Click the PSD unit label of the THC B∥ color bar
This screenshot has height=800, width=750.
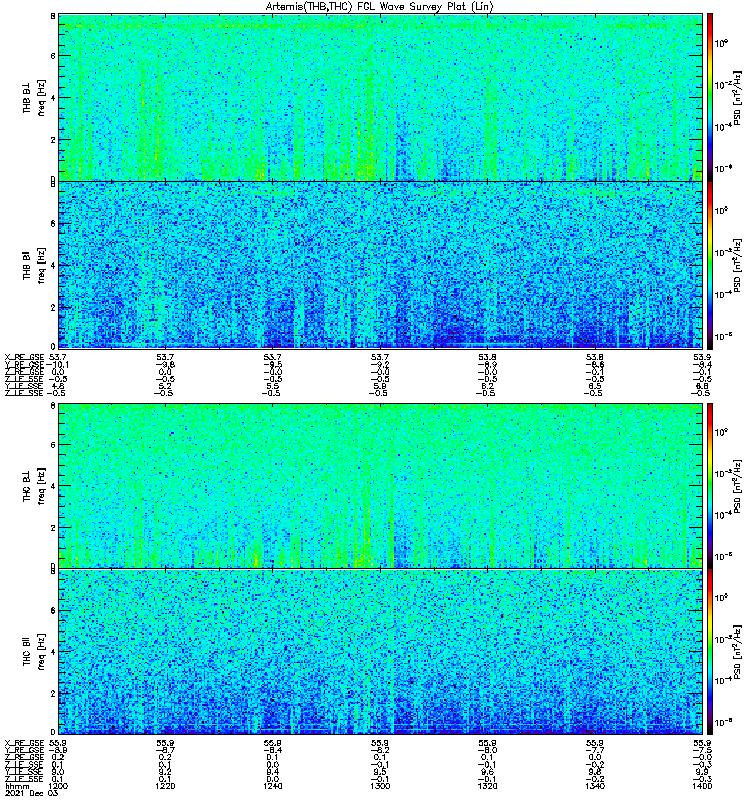(x=737, y=652)
